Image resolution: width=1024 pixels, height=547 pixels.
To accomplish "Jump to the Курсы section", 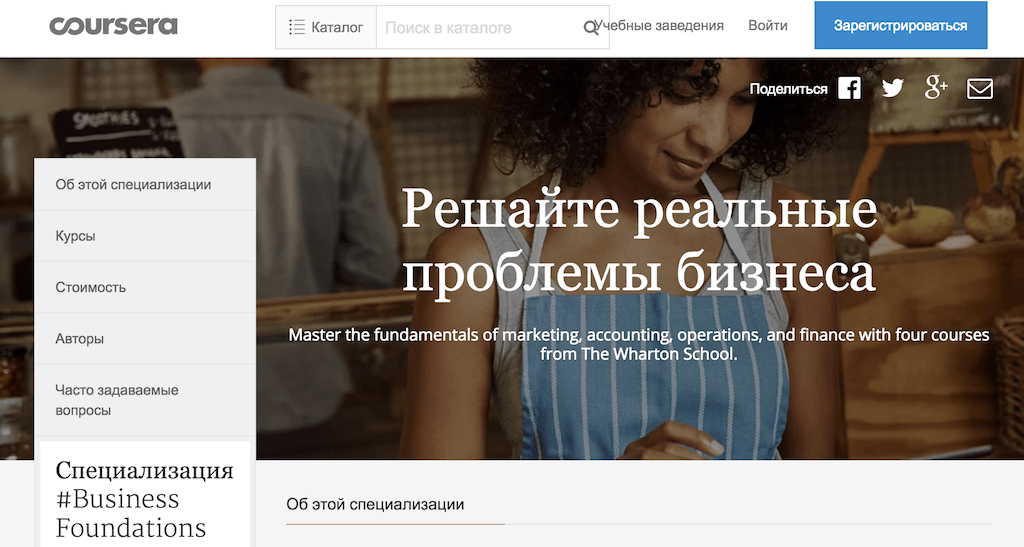I will (145, 236).
